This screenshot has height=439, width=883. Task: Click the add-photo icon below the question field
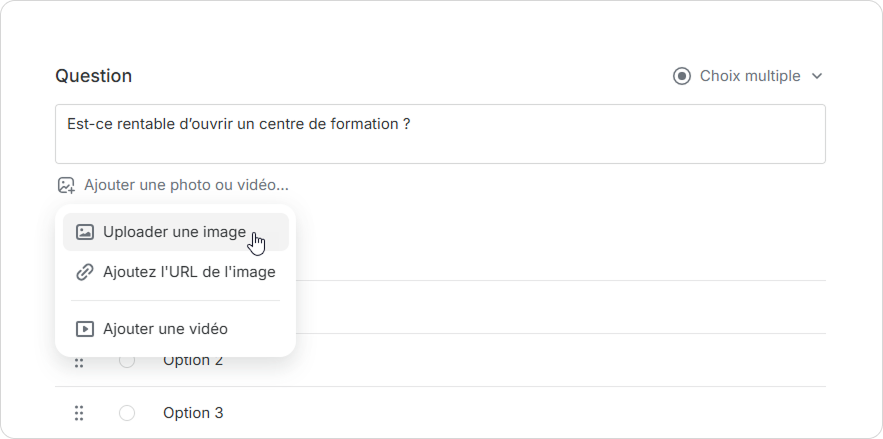pos(66,185)
